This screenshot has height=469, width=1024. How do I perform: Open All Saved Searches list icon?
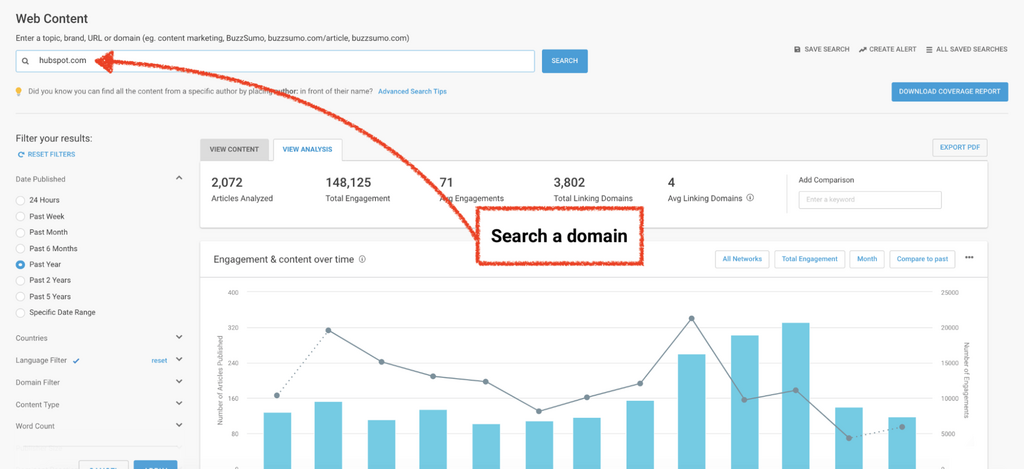tap(929, 49)
